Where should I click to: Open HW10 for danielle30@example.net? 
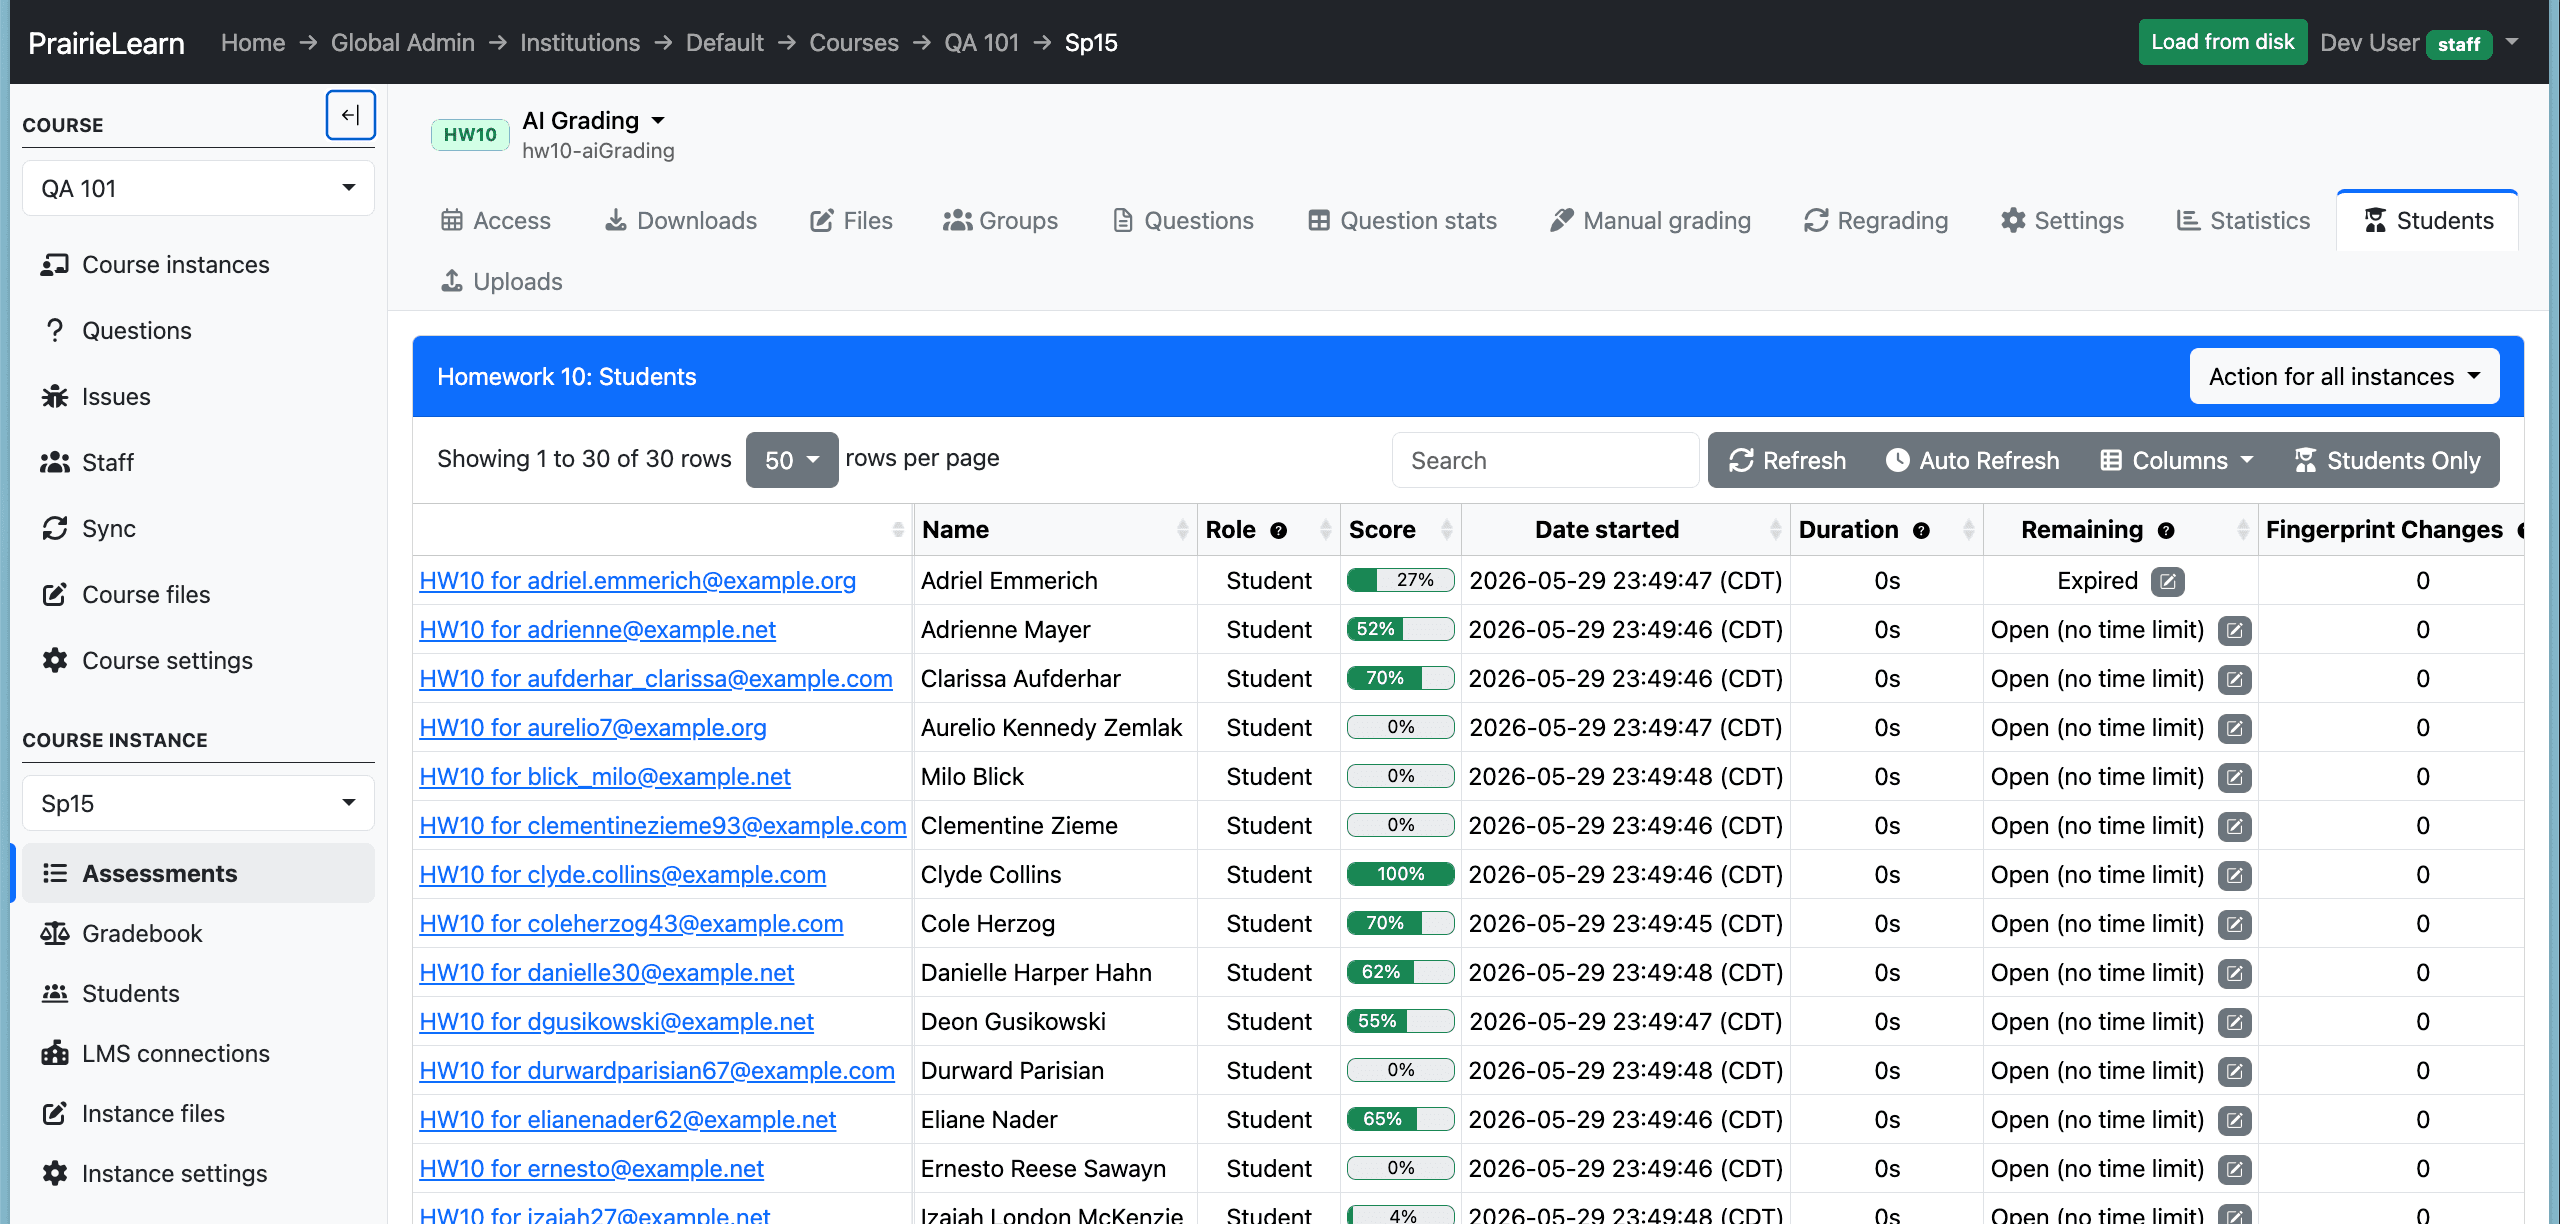(607, 973)
